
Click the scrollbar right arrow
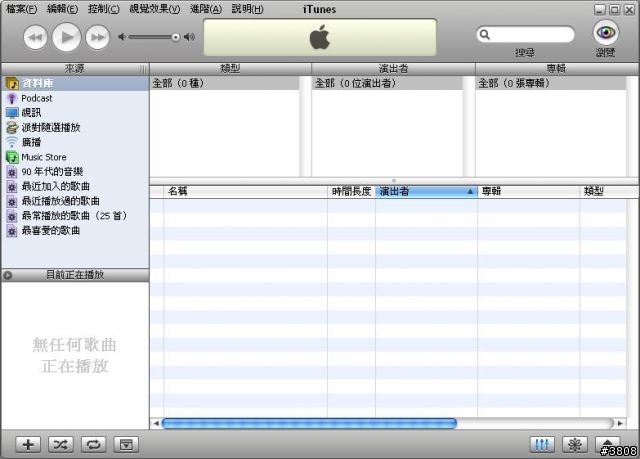click(620, 424)
